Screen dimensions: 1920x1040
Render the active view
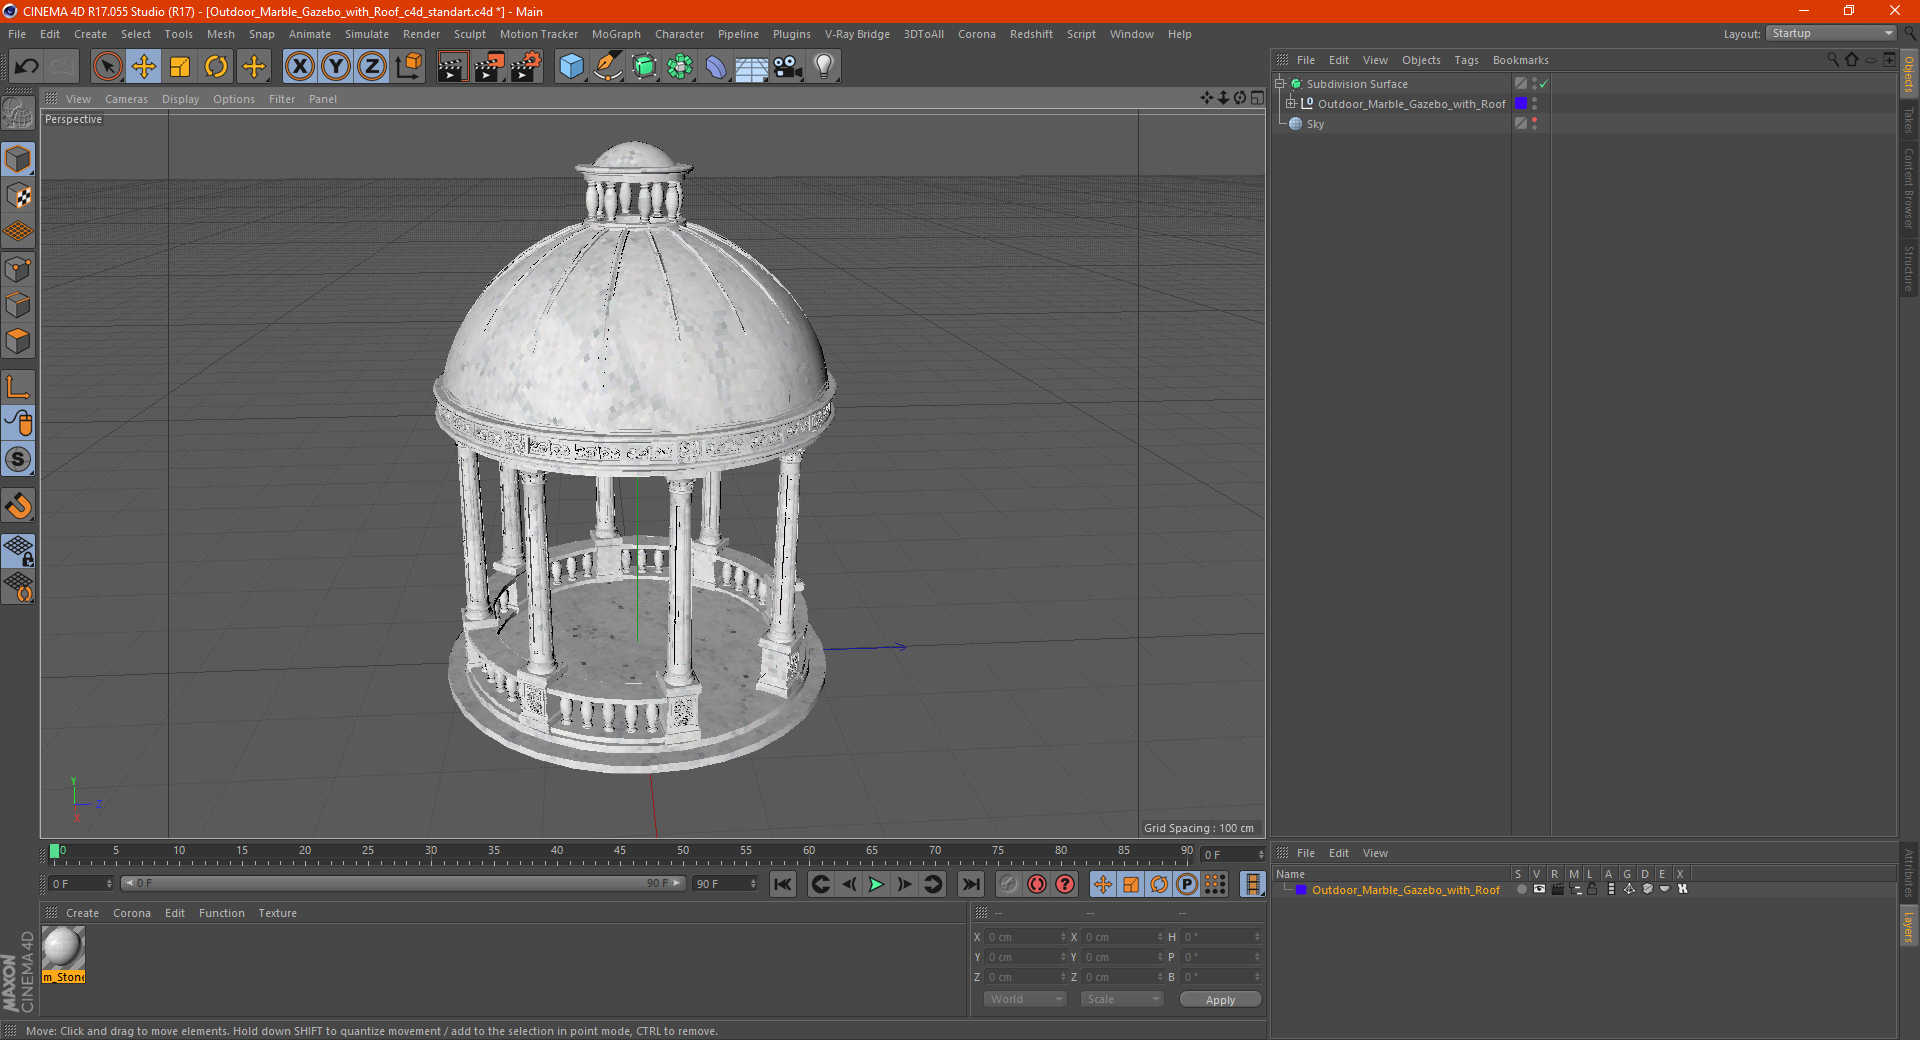click(x=452, y=67)
